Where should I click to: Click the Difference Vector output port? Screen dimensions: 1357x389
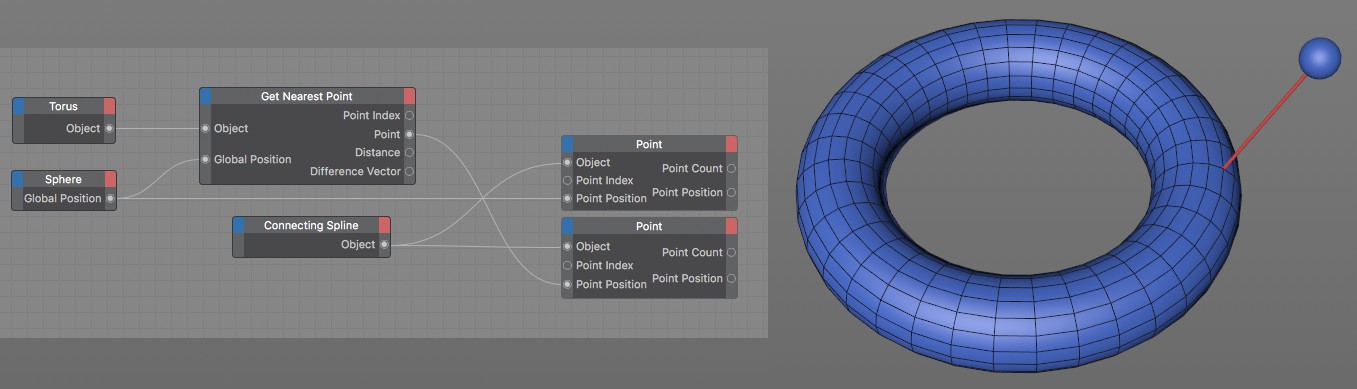(x=409, y=172)
